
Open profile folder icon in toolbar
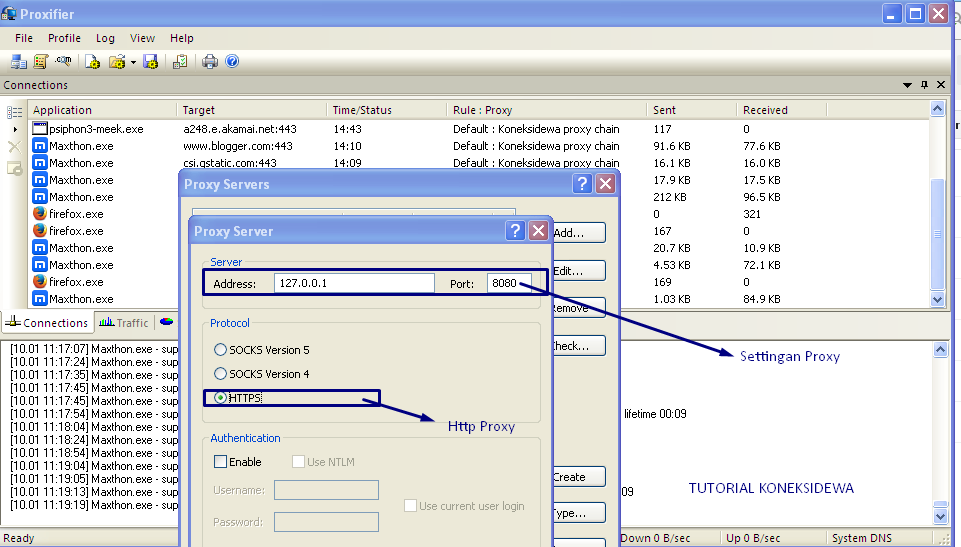pos(116,61)
